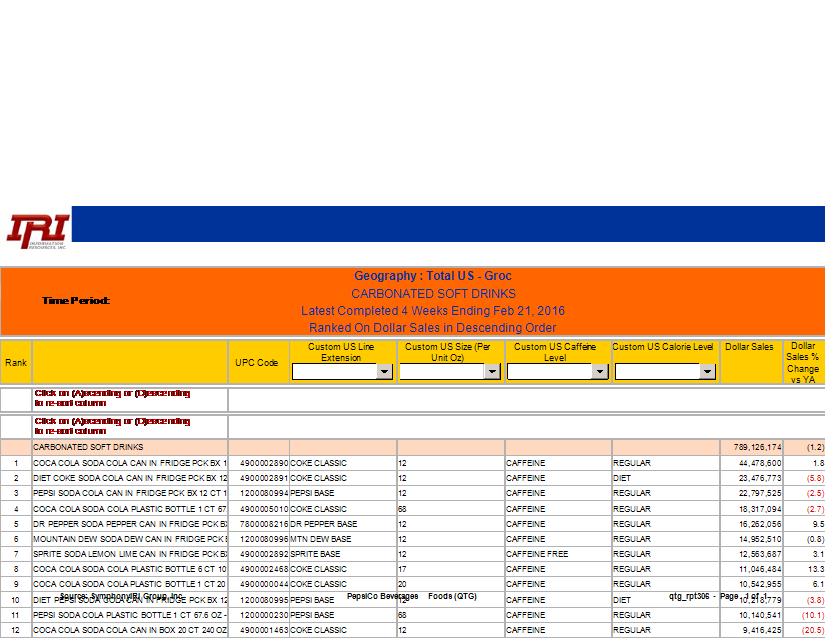Select dollar sales value 44,478,600
The height and width of the screenshot is (638, 825).
[x=760, y=463]
